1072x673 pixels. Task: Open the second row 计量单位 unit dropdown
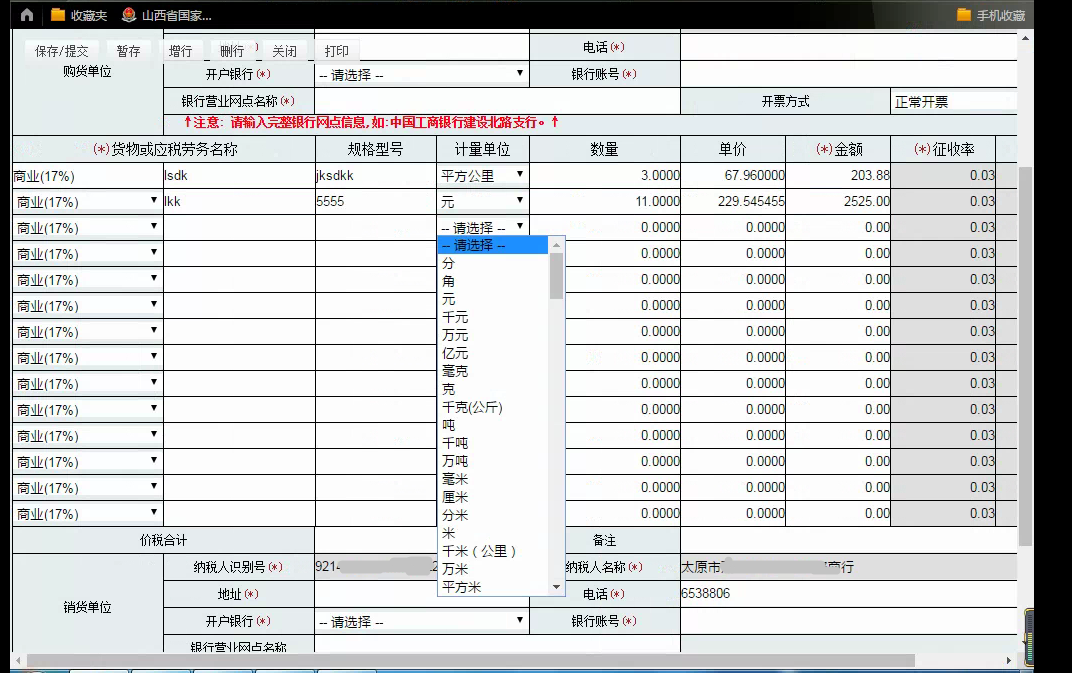521,201
